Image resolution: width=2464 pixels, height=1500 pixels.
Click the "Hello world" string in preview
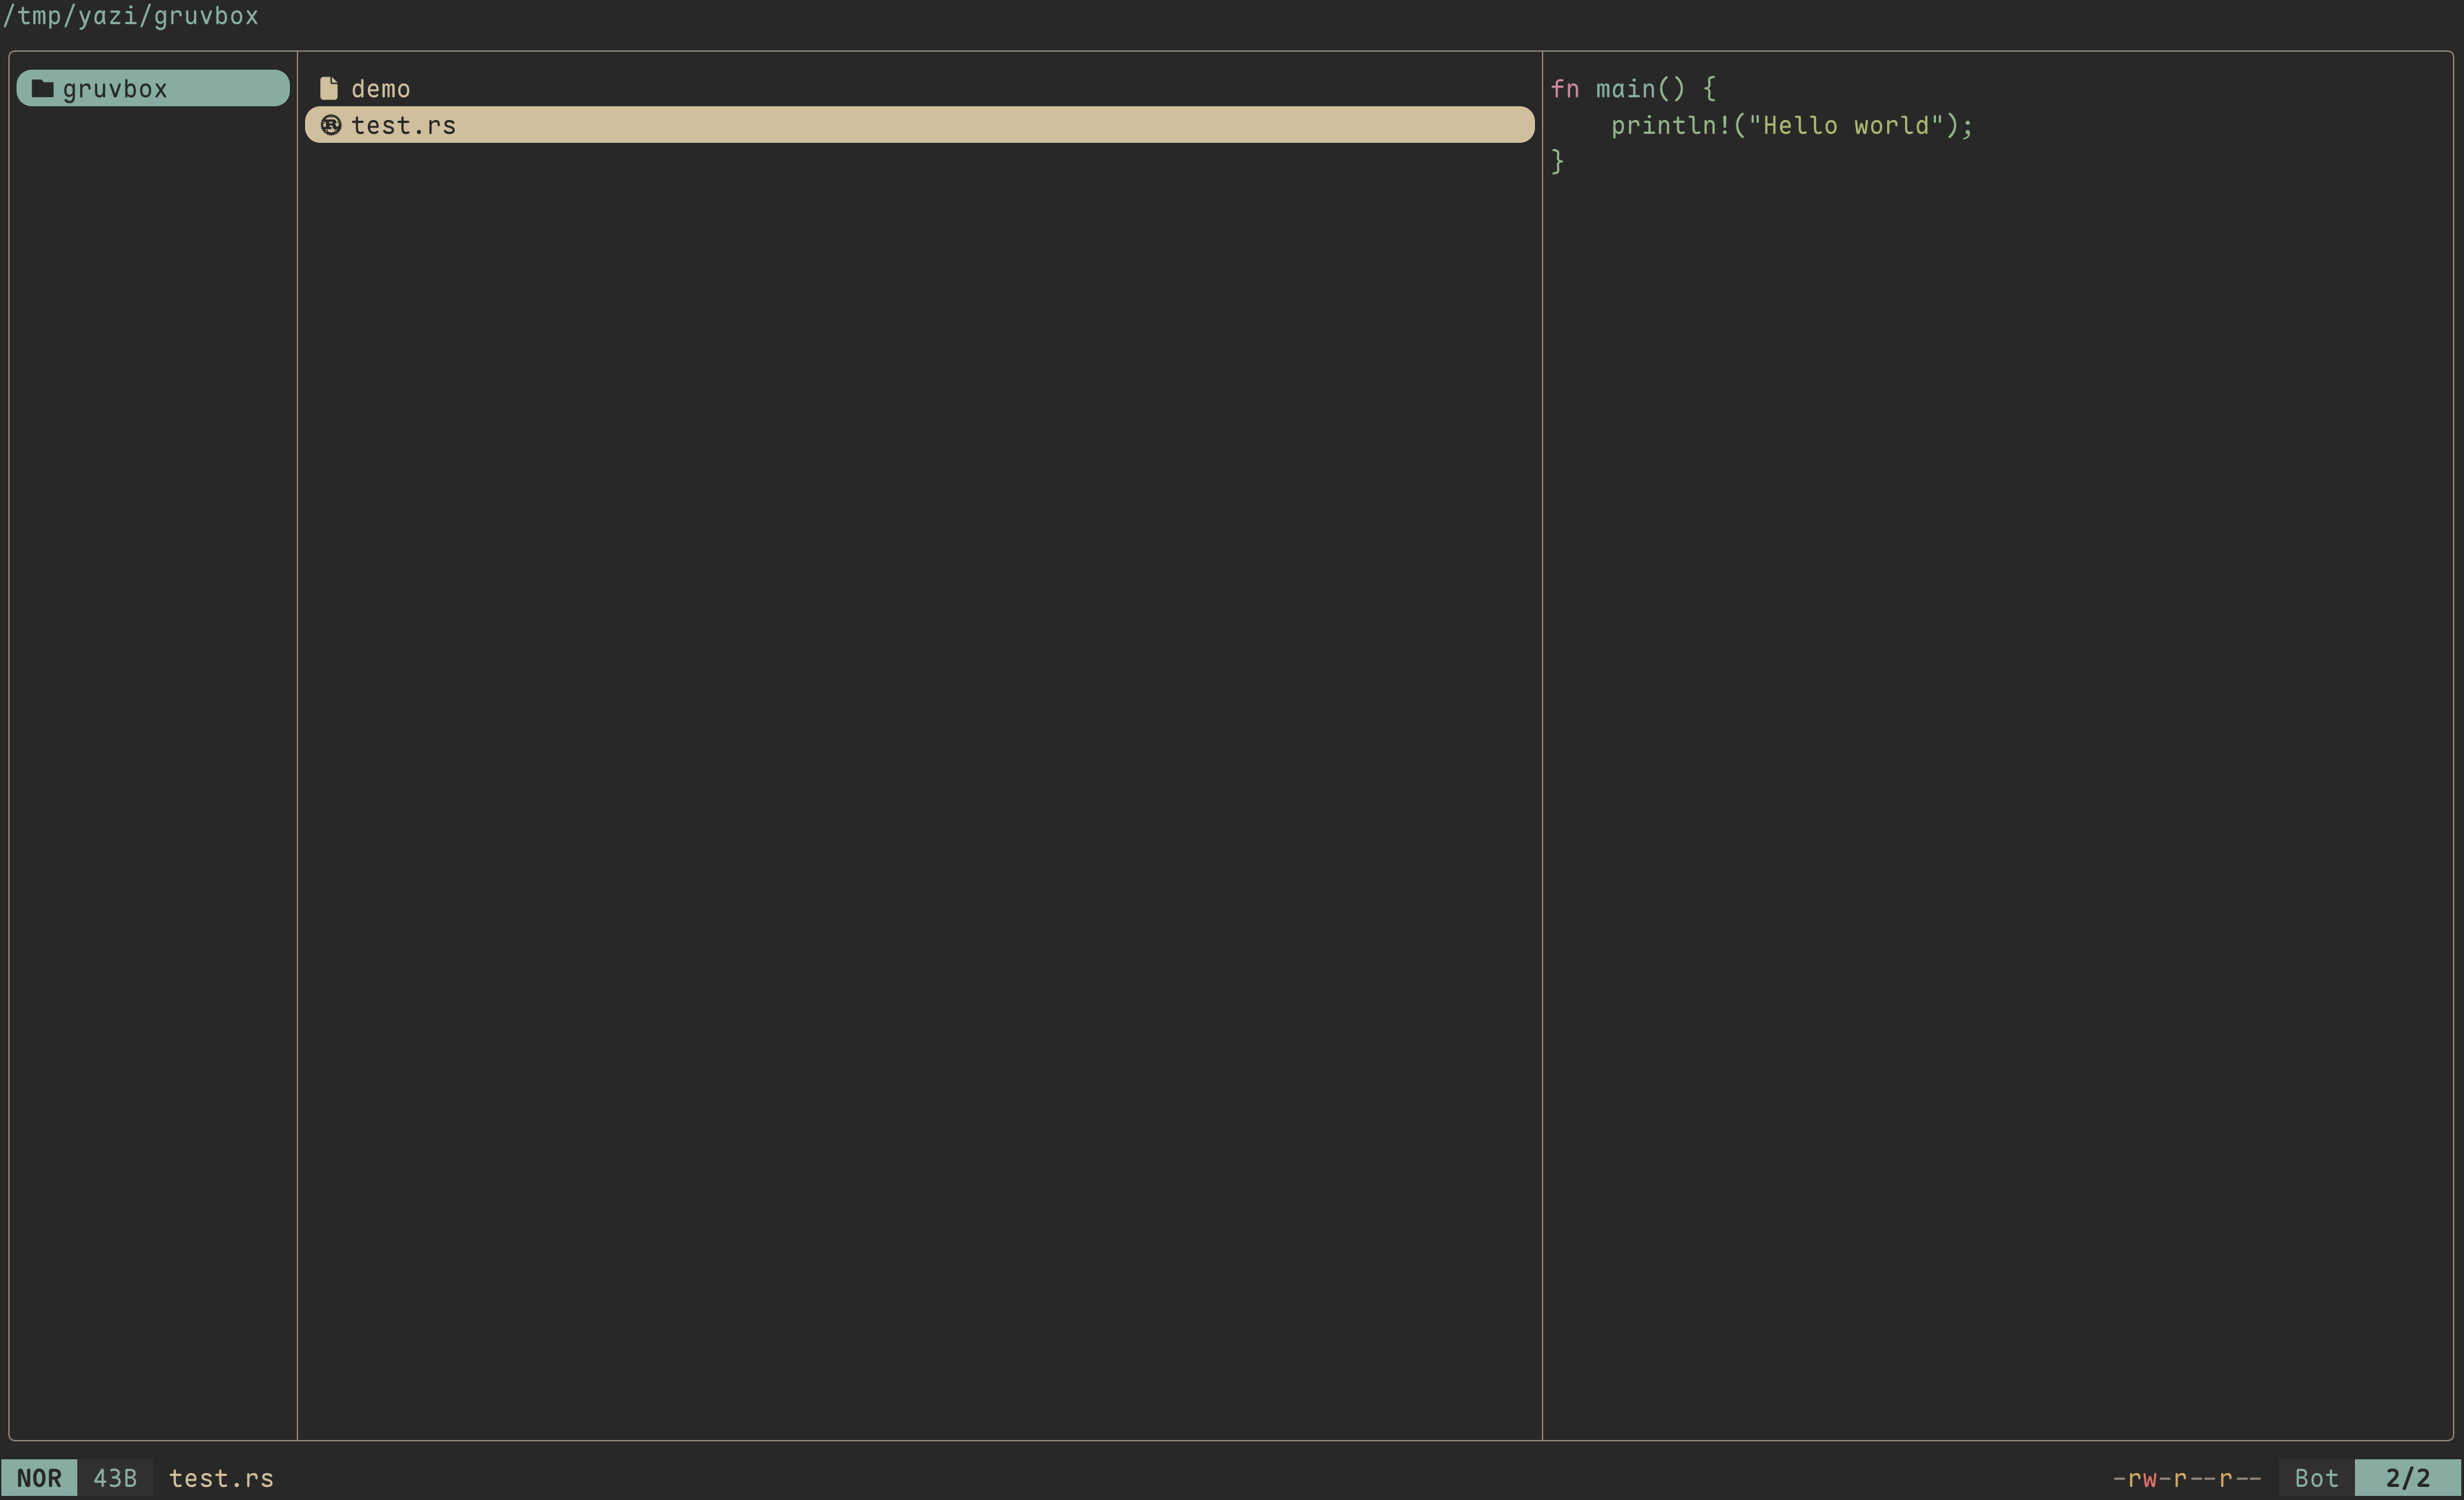1846,125
